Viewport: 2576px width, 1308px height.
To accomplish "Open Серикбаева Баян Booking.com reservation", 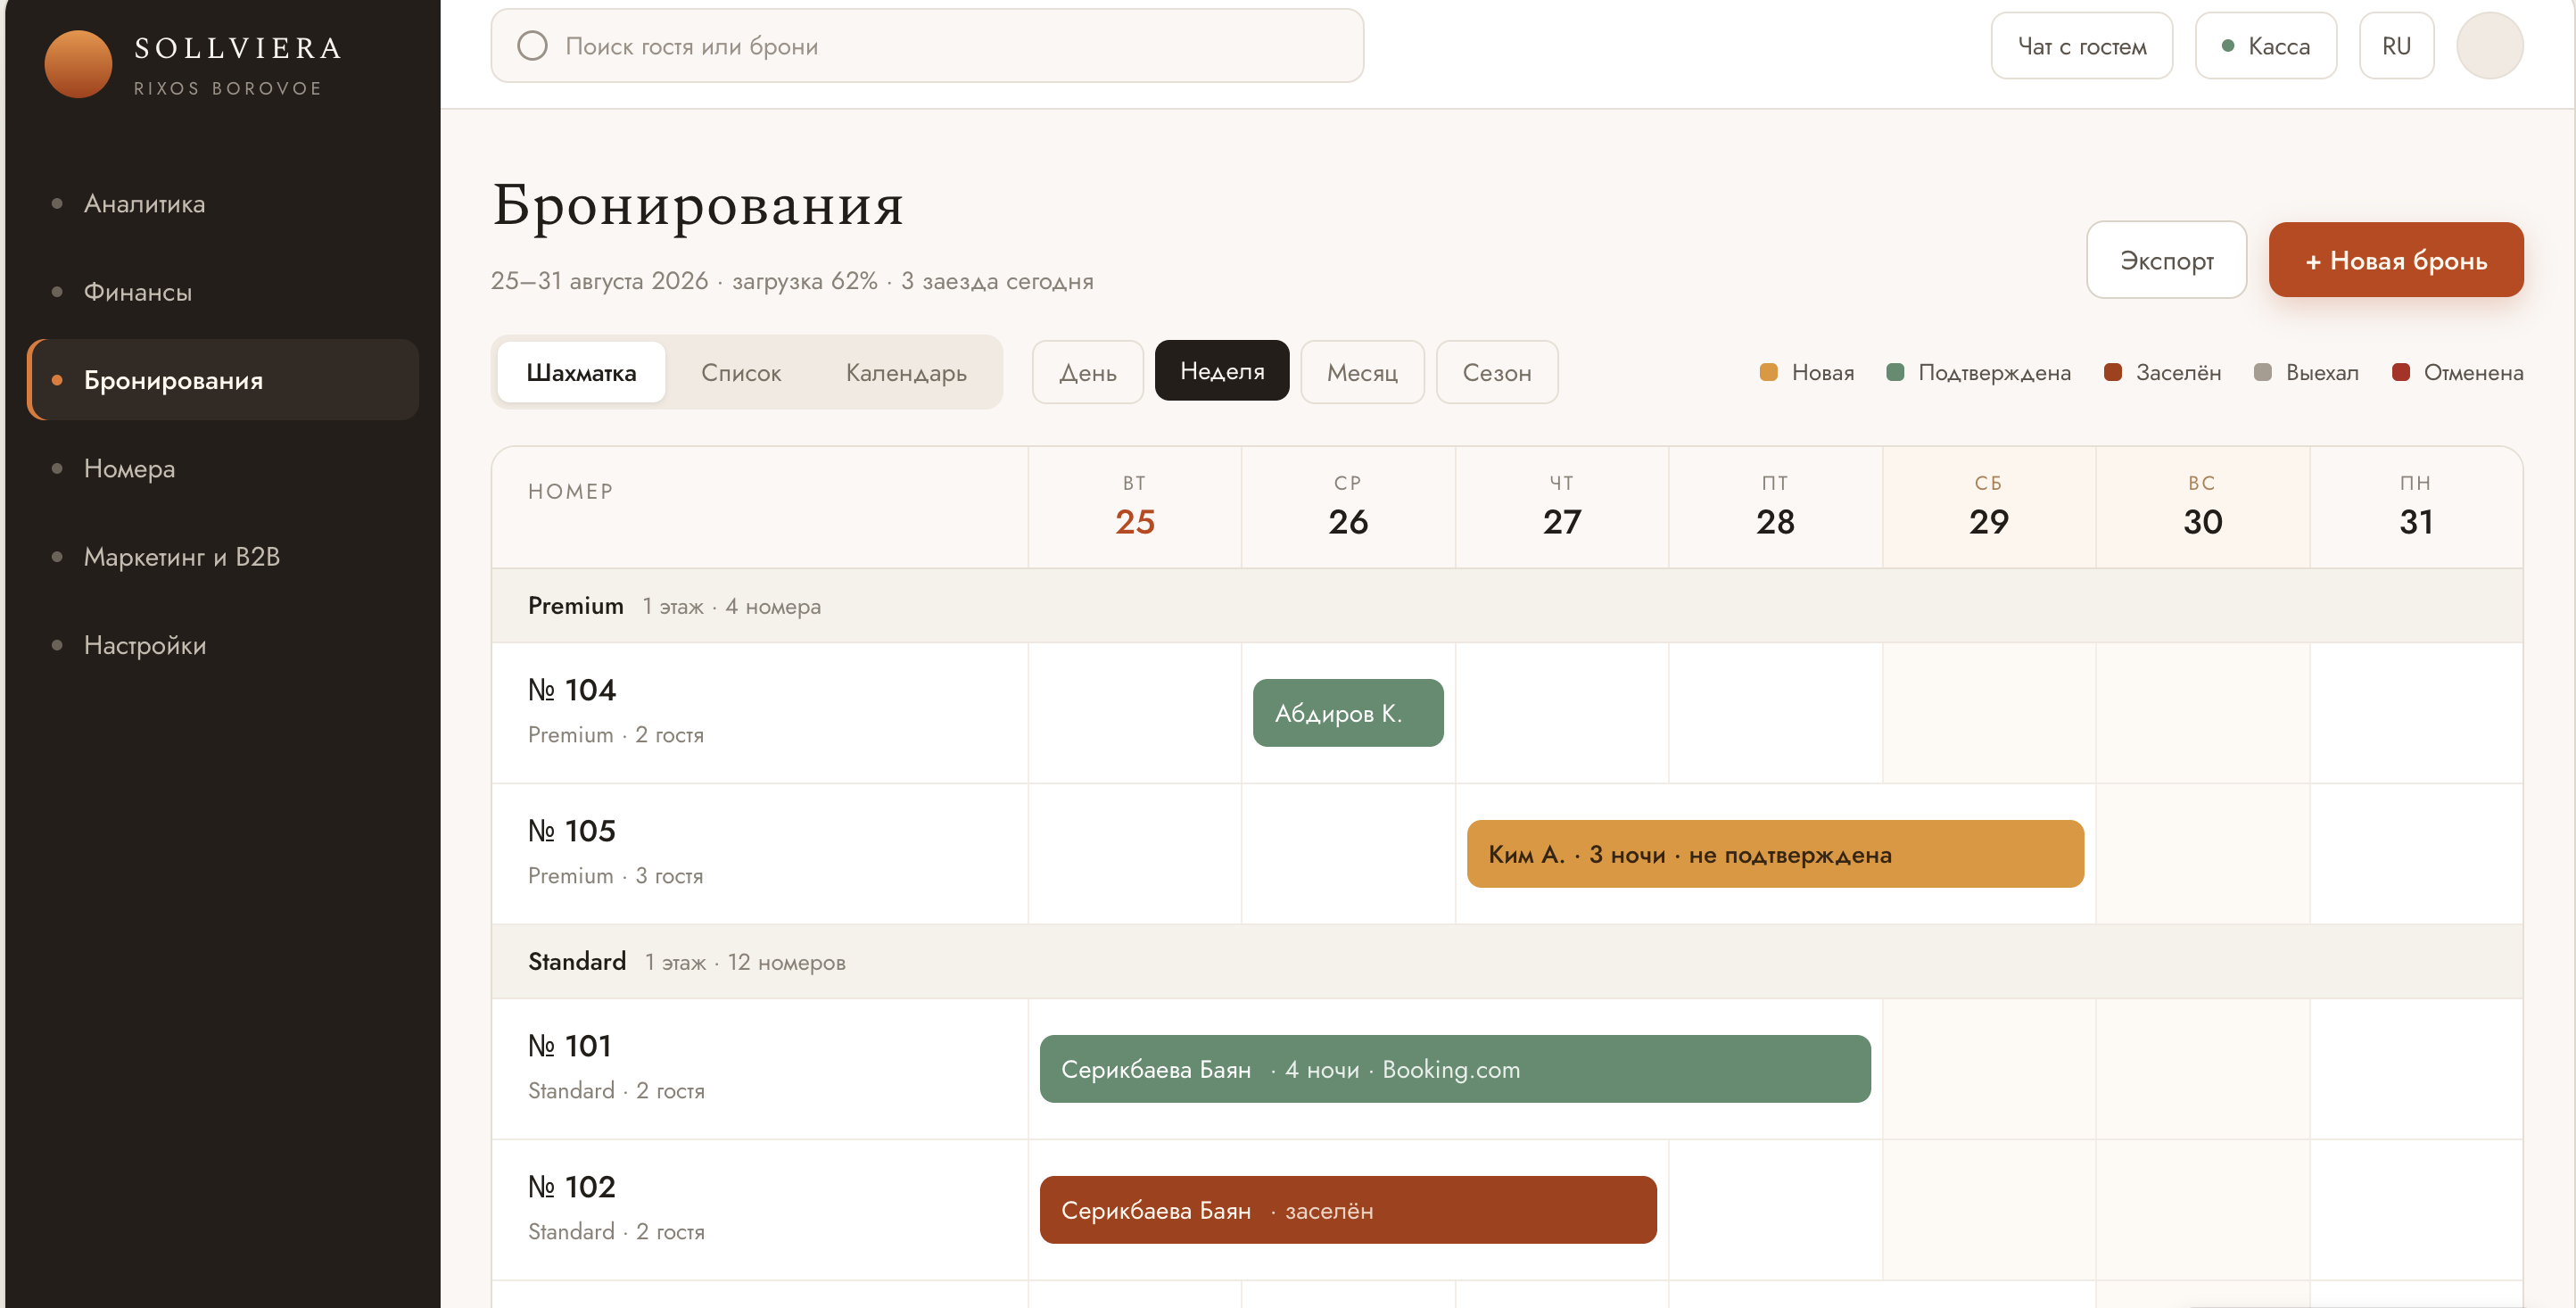I will pyautogui.click(x=1455, y=1069).
